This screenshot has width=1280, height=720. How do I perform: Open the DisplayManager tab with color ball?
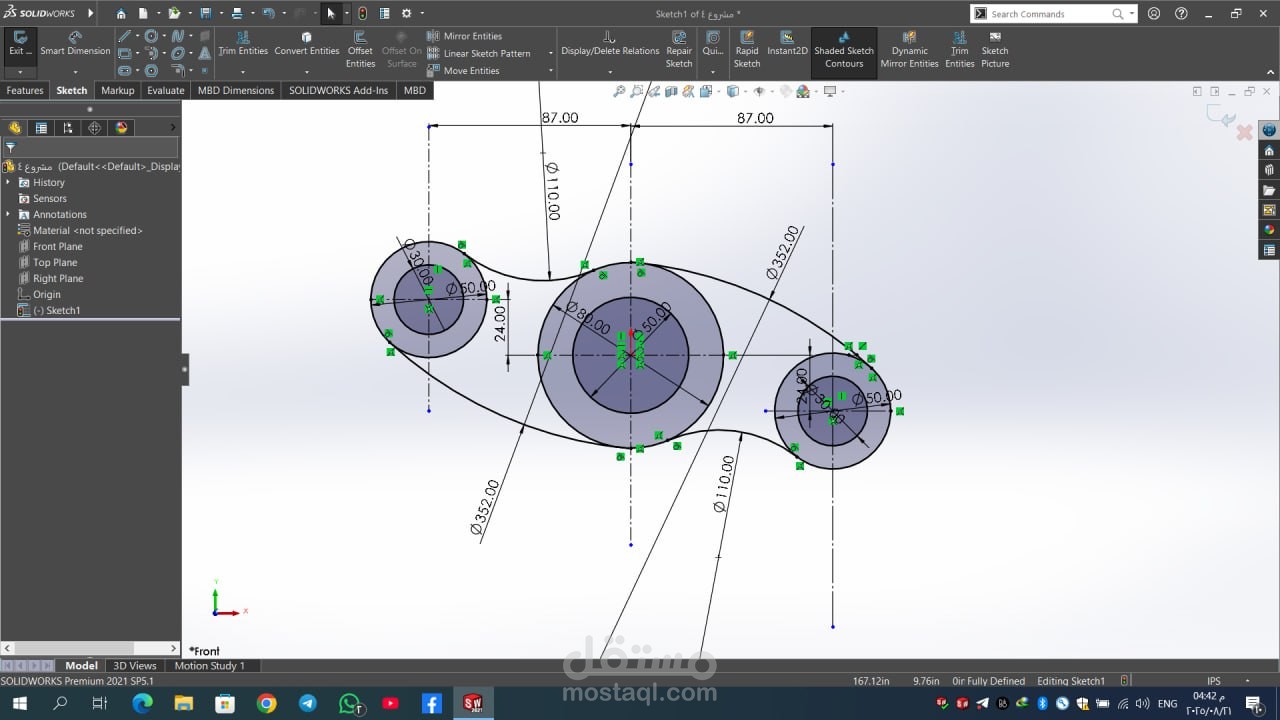click(122, 128)
